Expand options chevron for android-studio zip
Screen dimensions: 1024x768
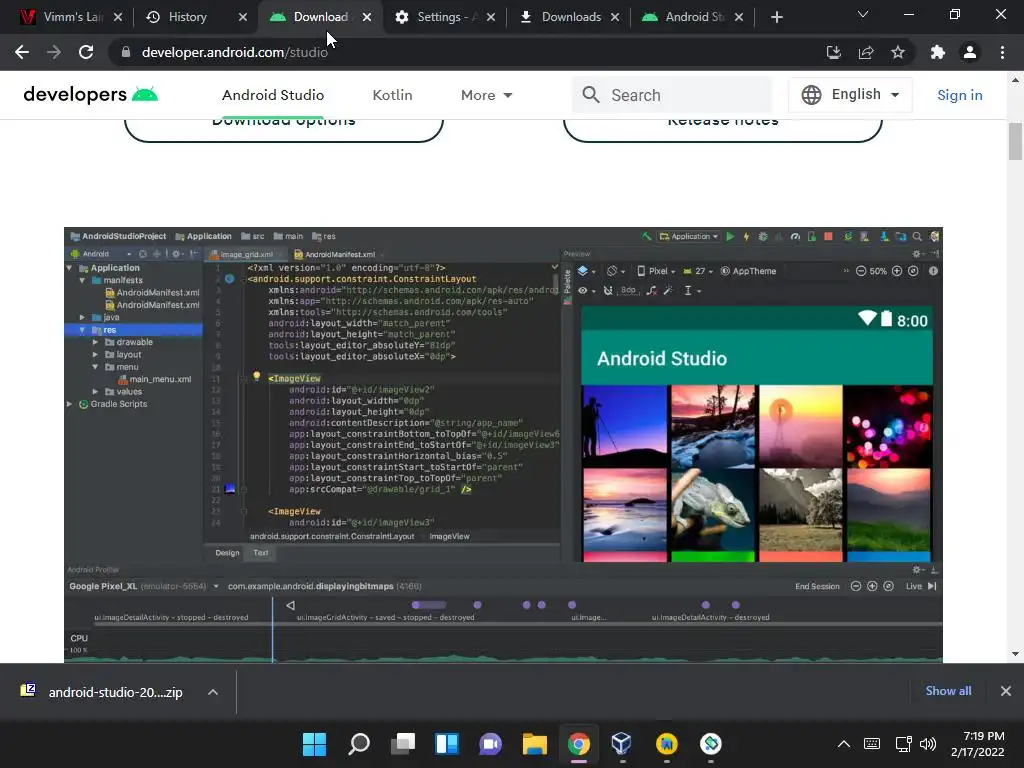213,692
